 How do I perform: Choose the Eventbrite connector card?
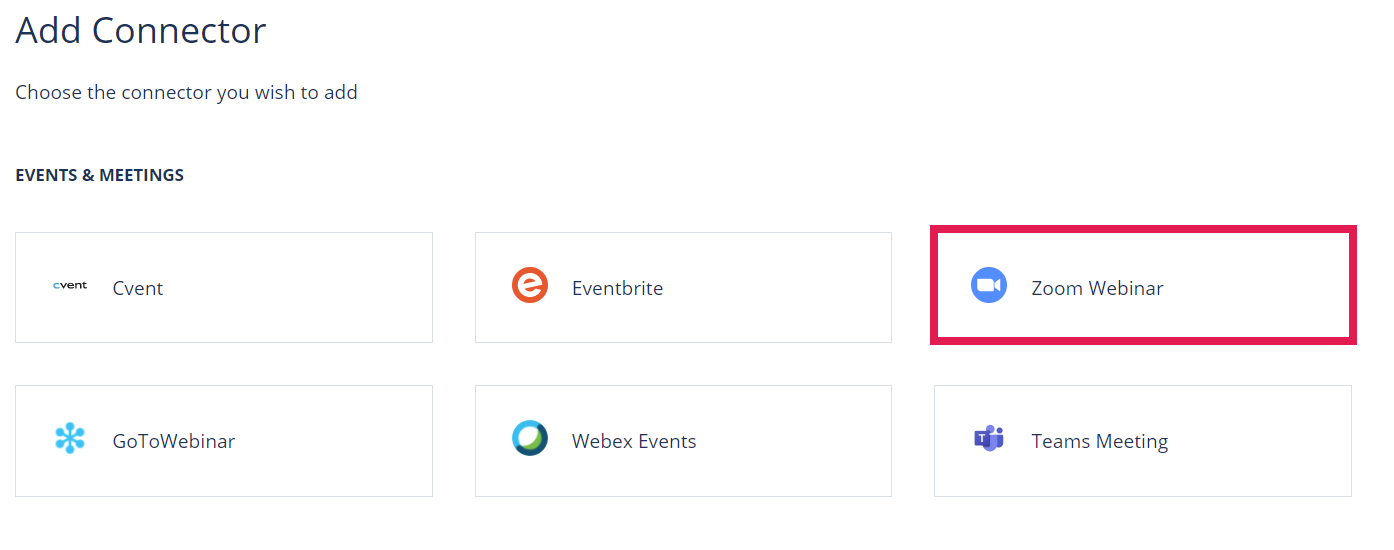coord(683,288)
